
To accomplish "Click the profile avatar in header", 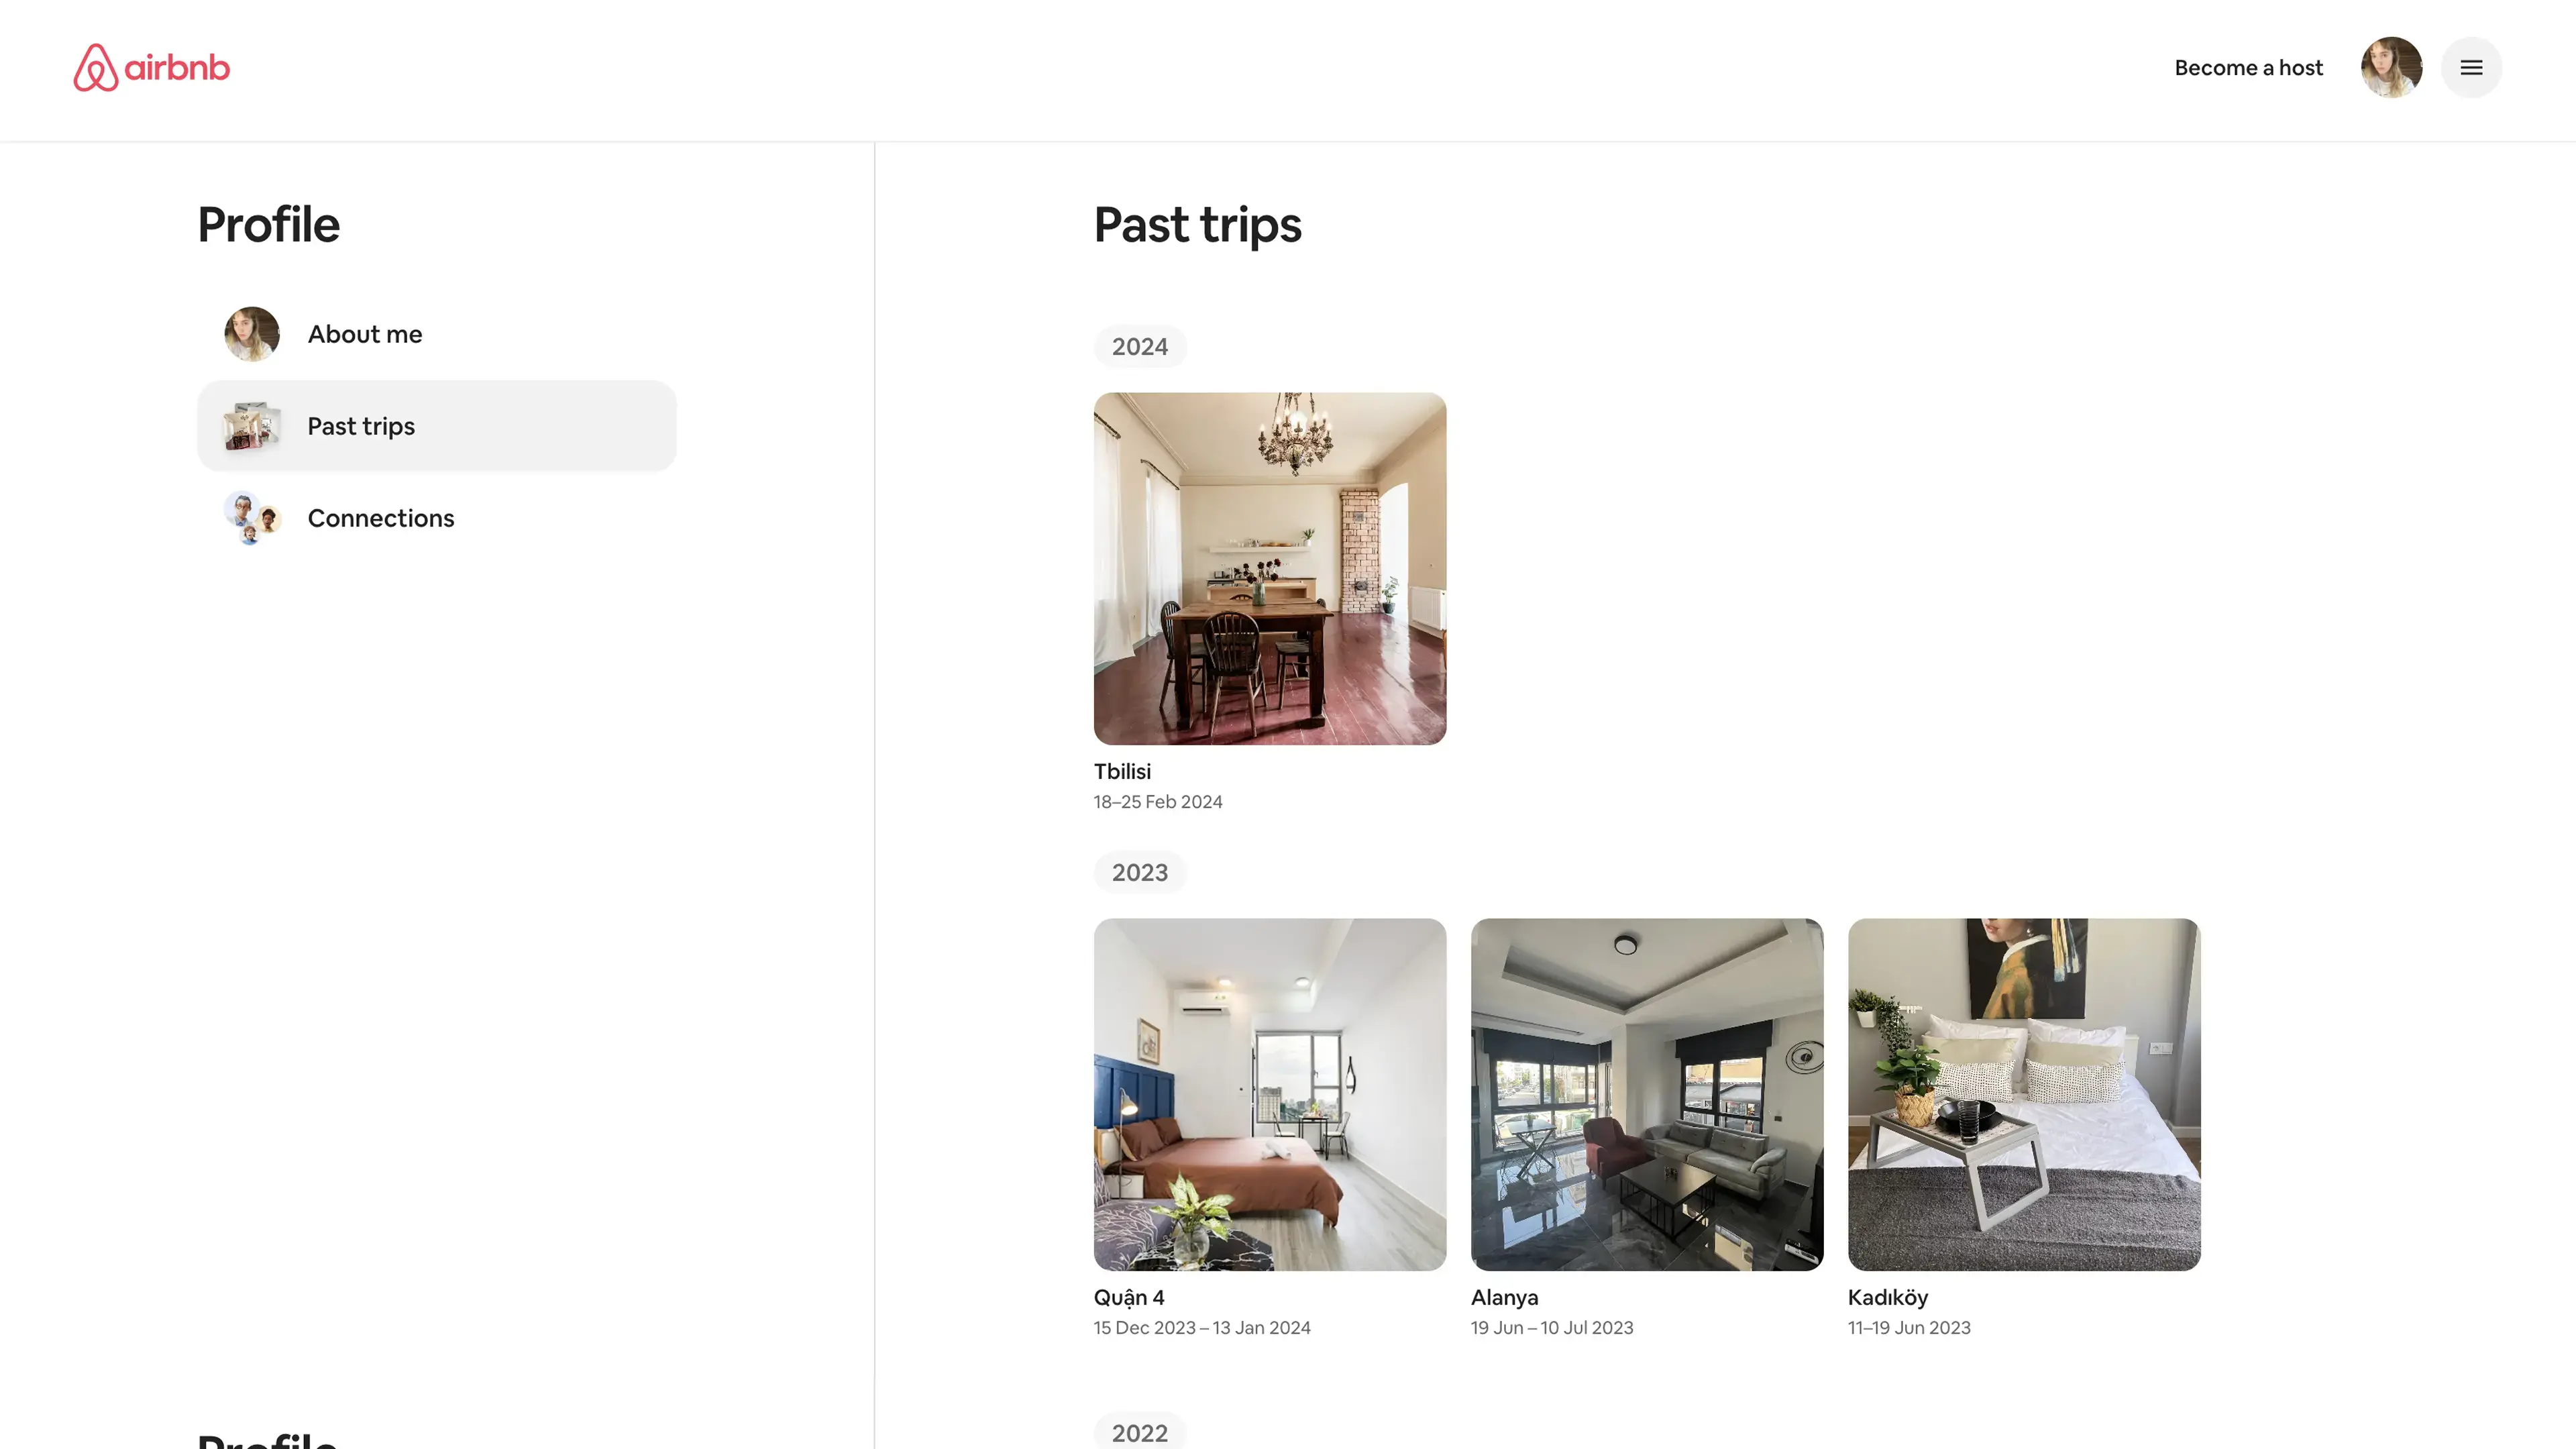I will click(x=2391, y=67).
